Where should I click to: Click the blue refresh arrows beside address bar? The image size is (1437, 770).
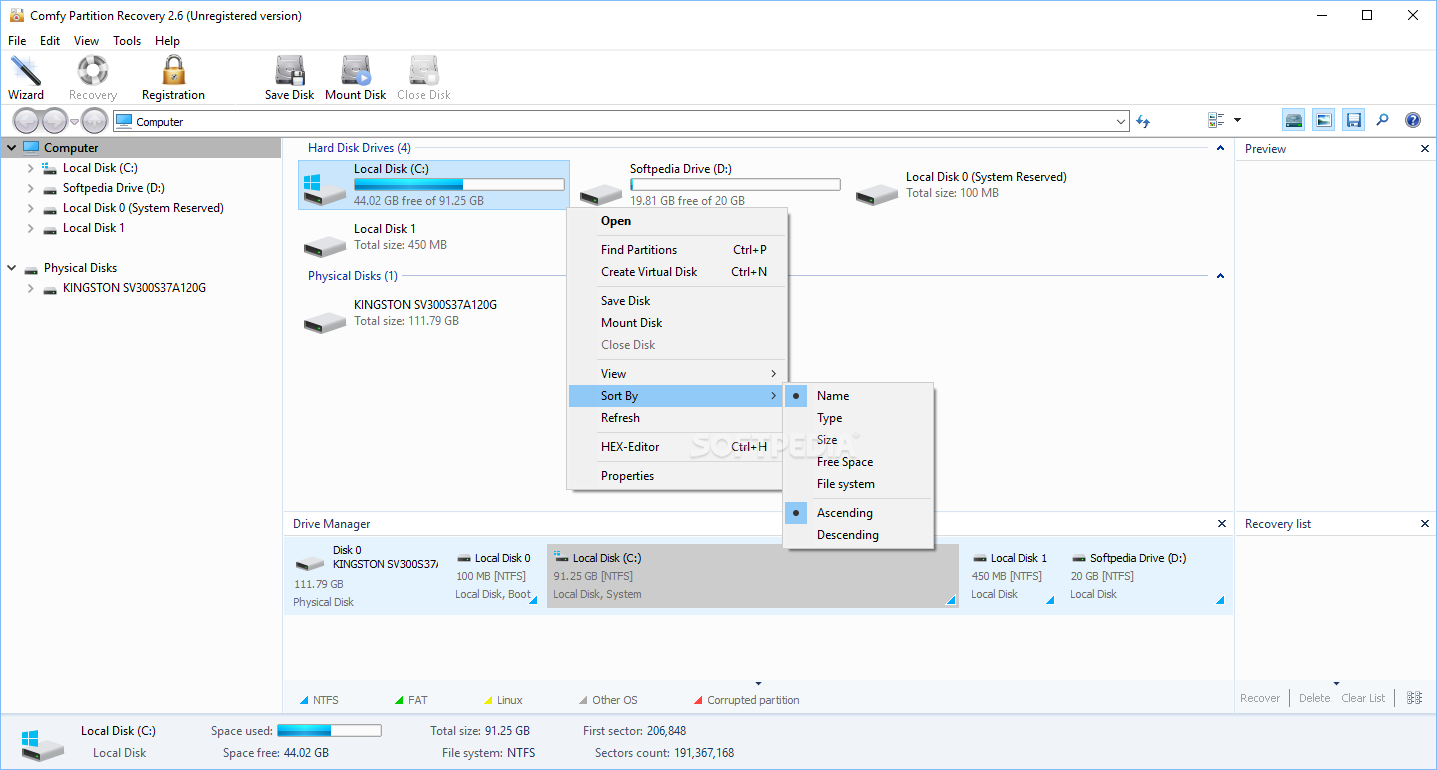pyautogui.click(x=1143, y=121)
